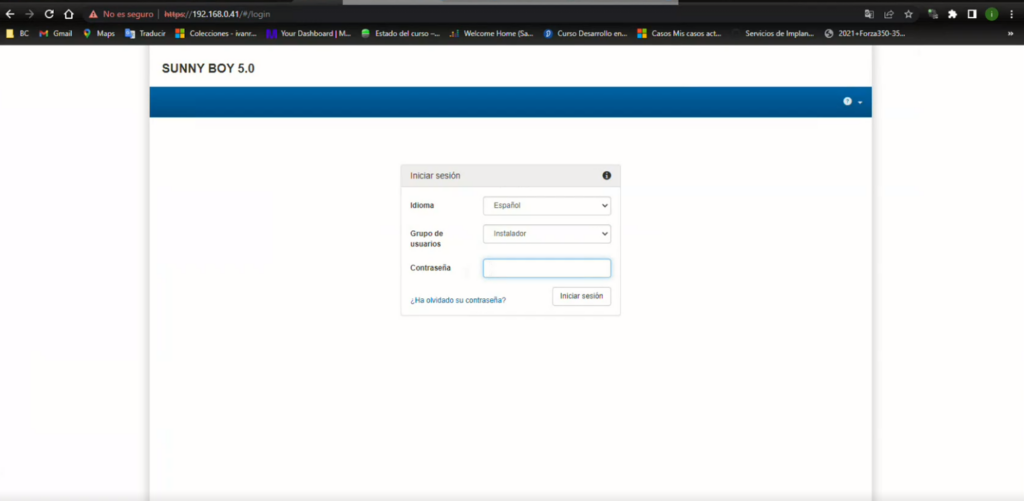The height and width of the screenshot is (501, 1024).
Task: Open the Your Dashboard bookmark
Action: tap(308, 33)
